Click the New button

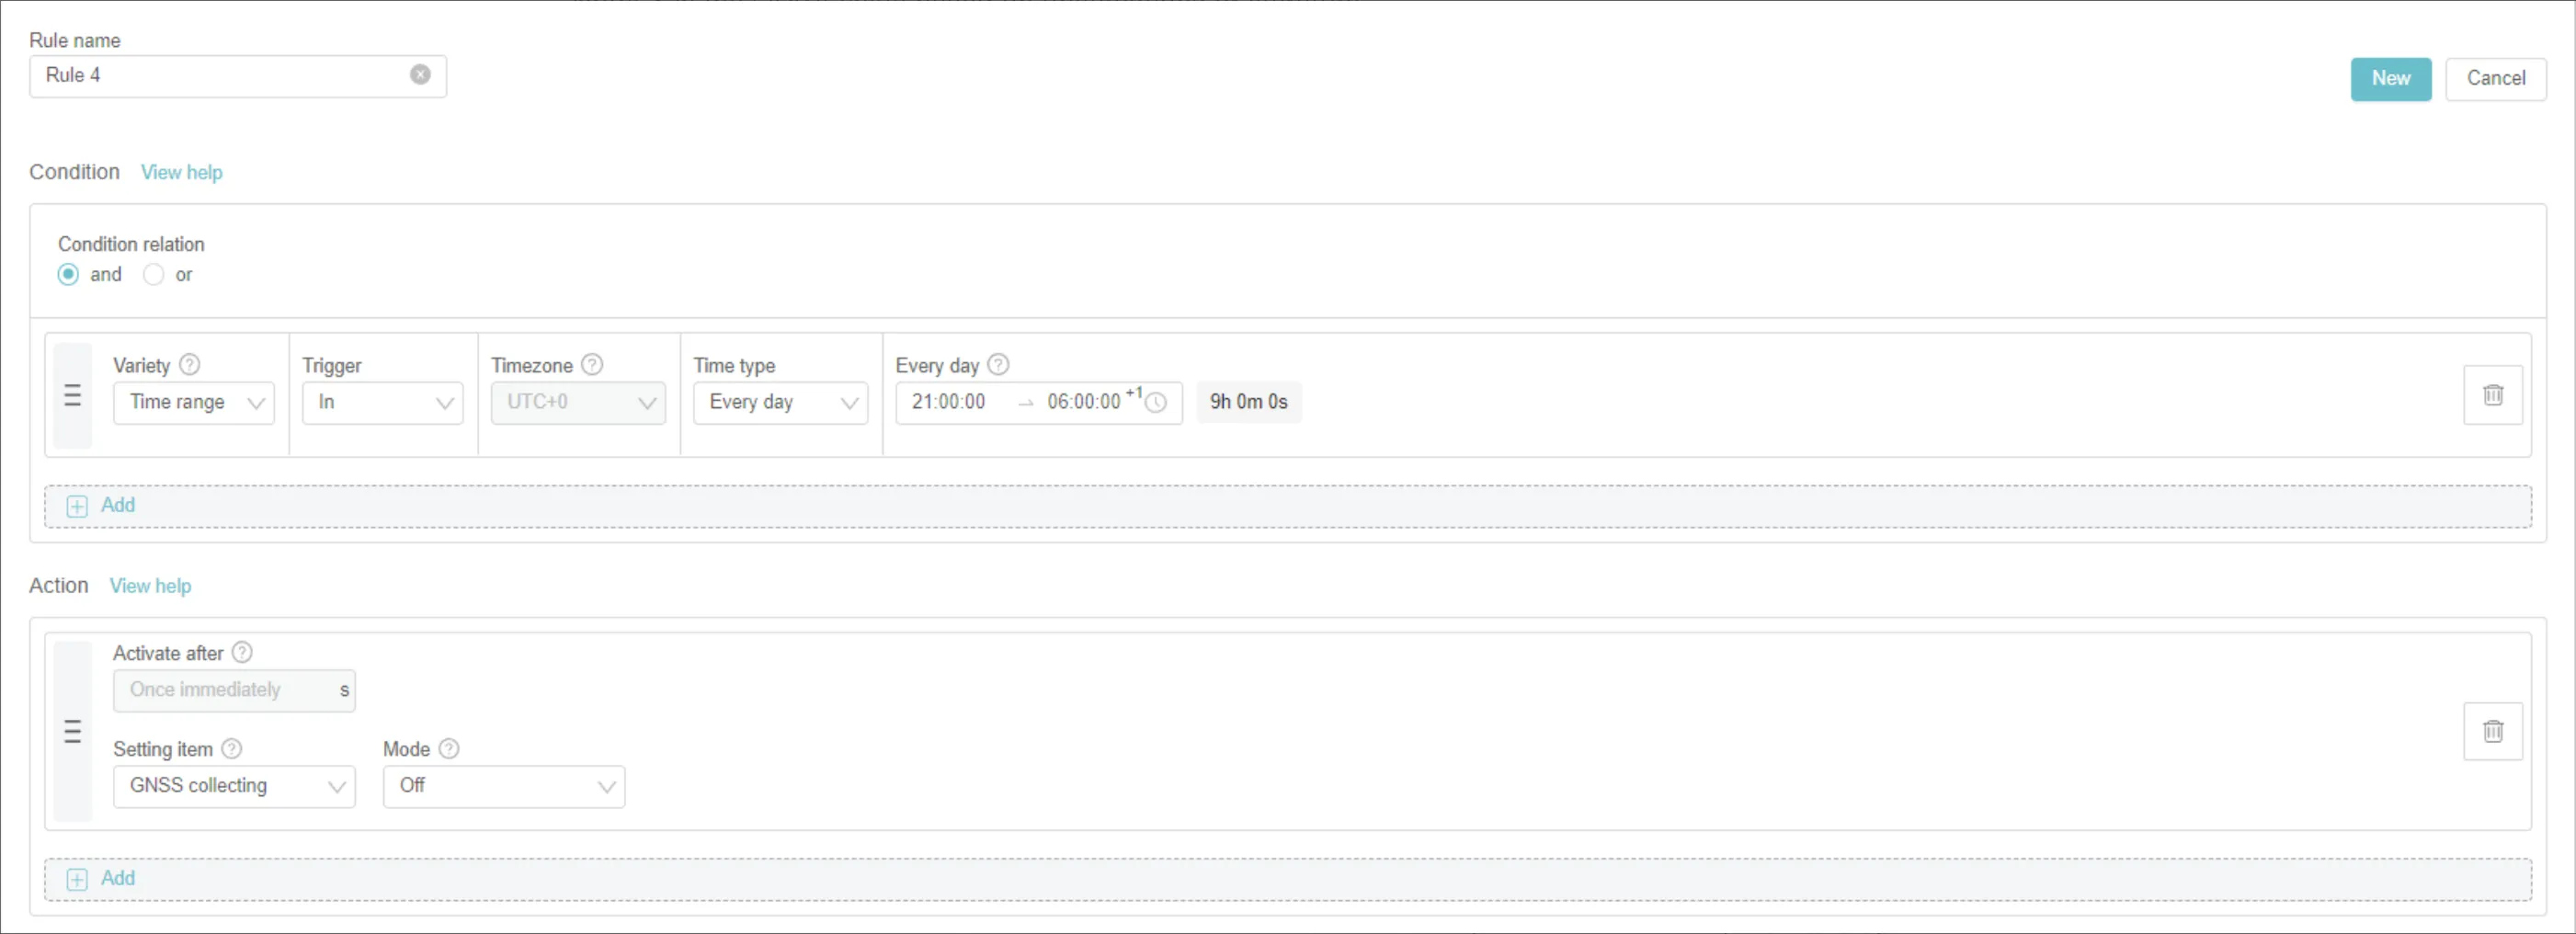point(2390,79)
